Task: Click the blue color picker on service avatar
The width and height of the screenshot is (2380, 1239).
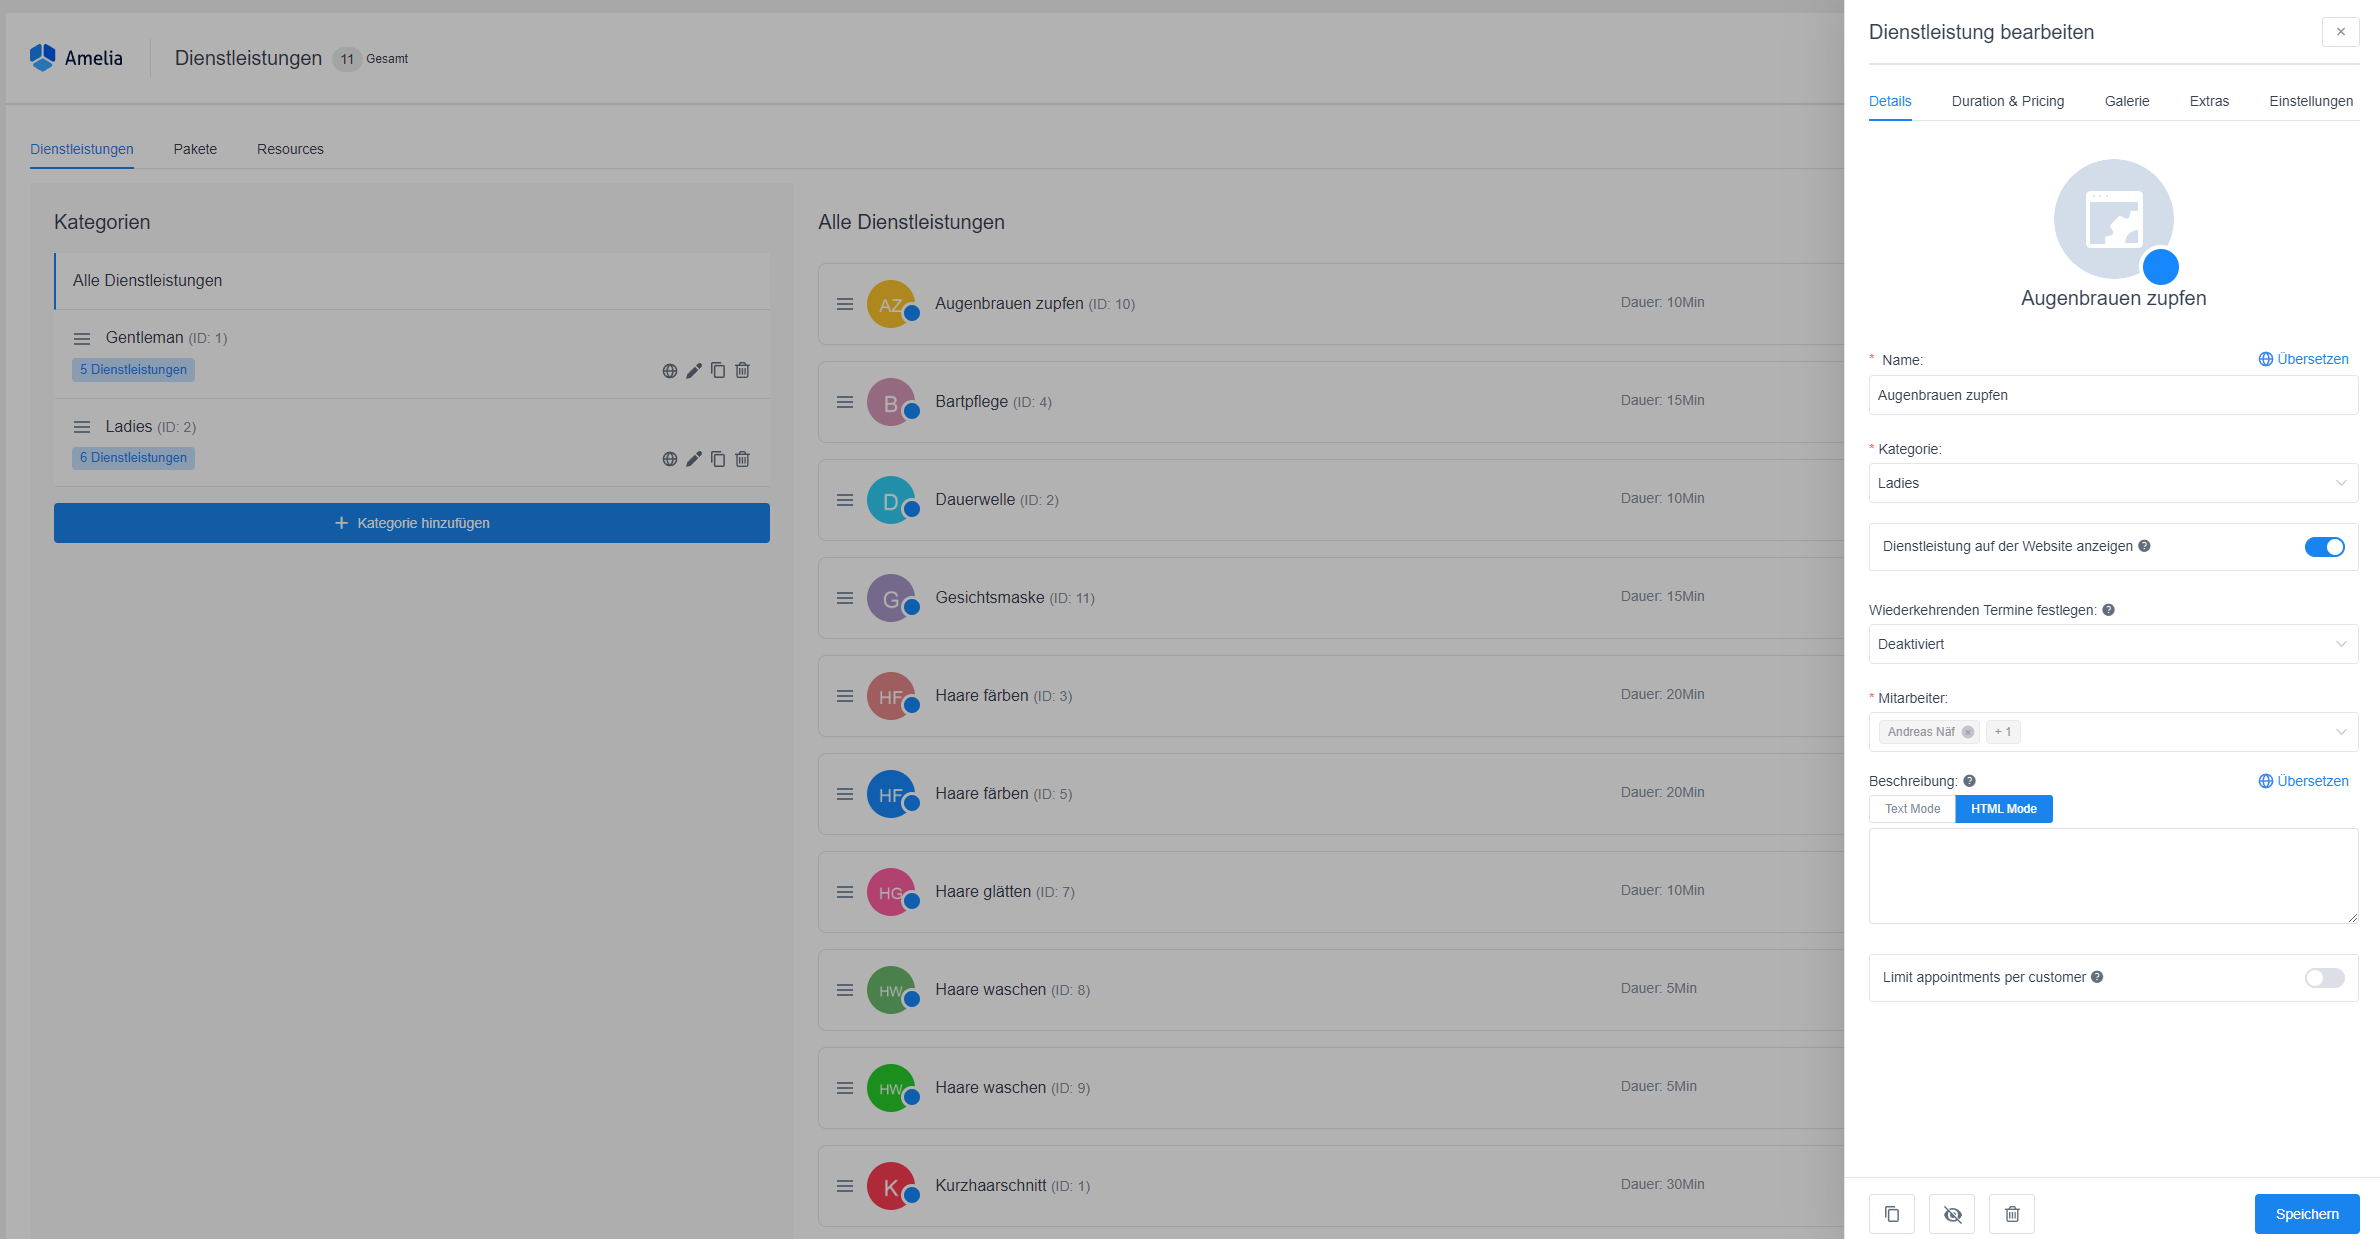Action: point(2160,267)
